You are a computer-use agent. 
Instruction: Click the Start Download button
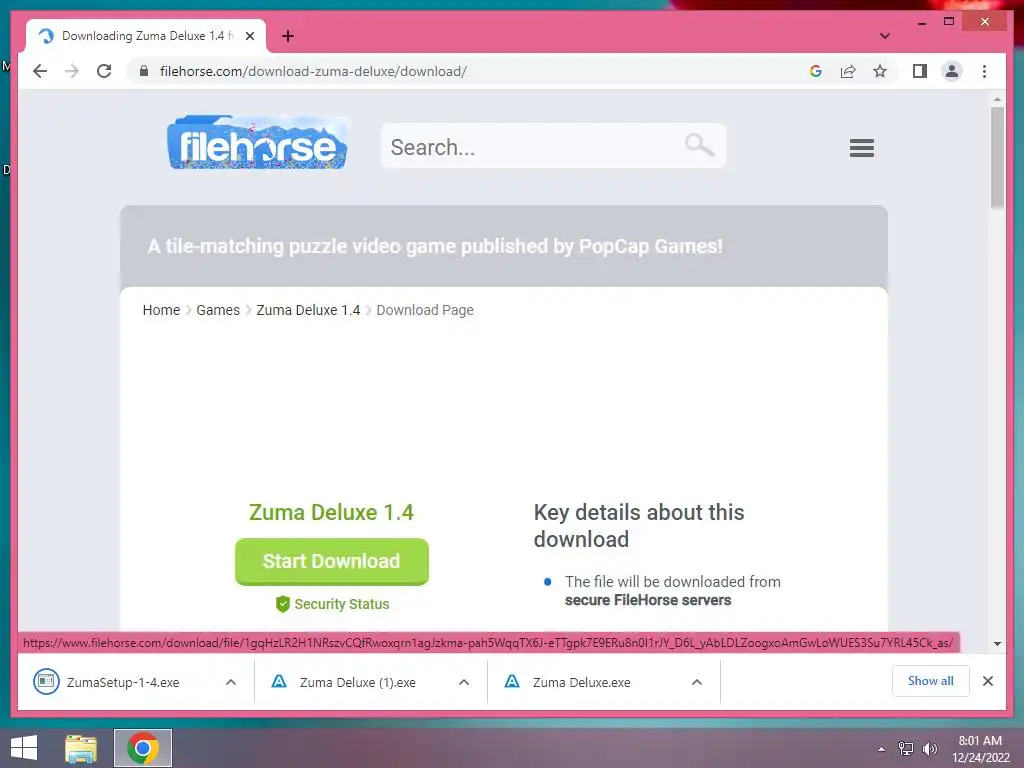point(332,561)
